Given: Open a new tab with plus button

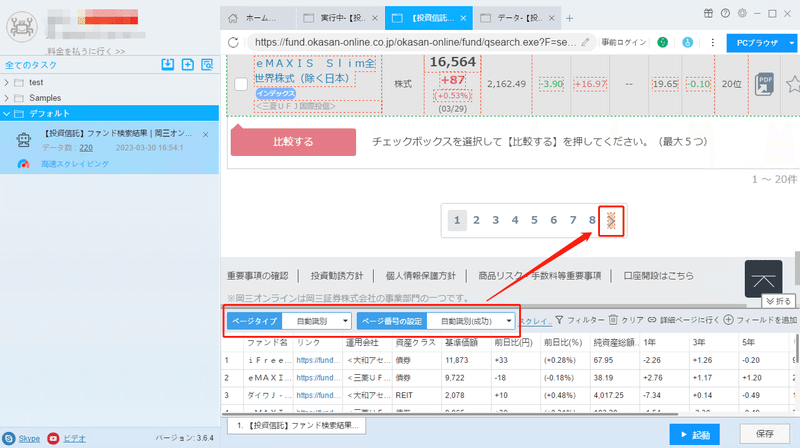Looking at the screenshot, I should click(569, 18).
